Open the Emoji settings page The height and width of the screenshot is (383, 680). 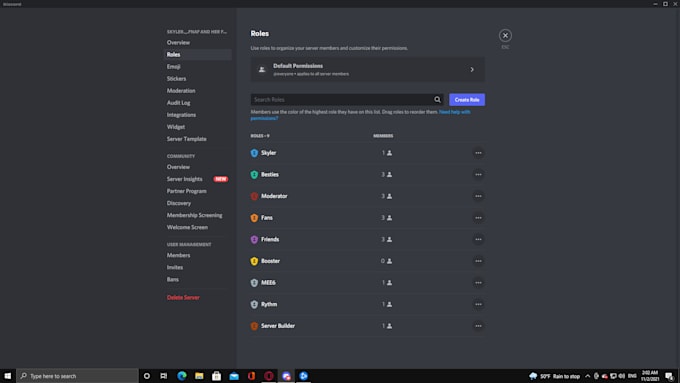[173, 67]
